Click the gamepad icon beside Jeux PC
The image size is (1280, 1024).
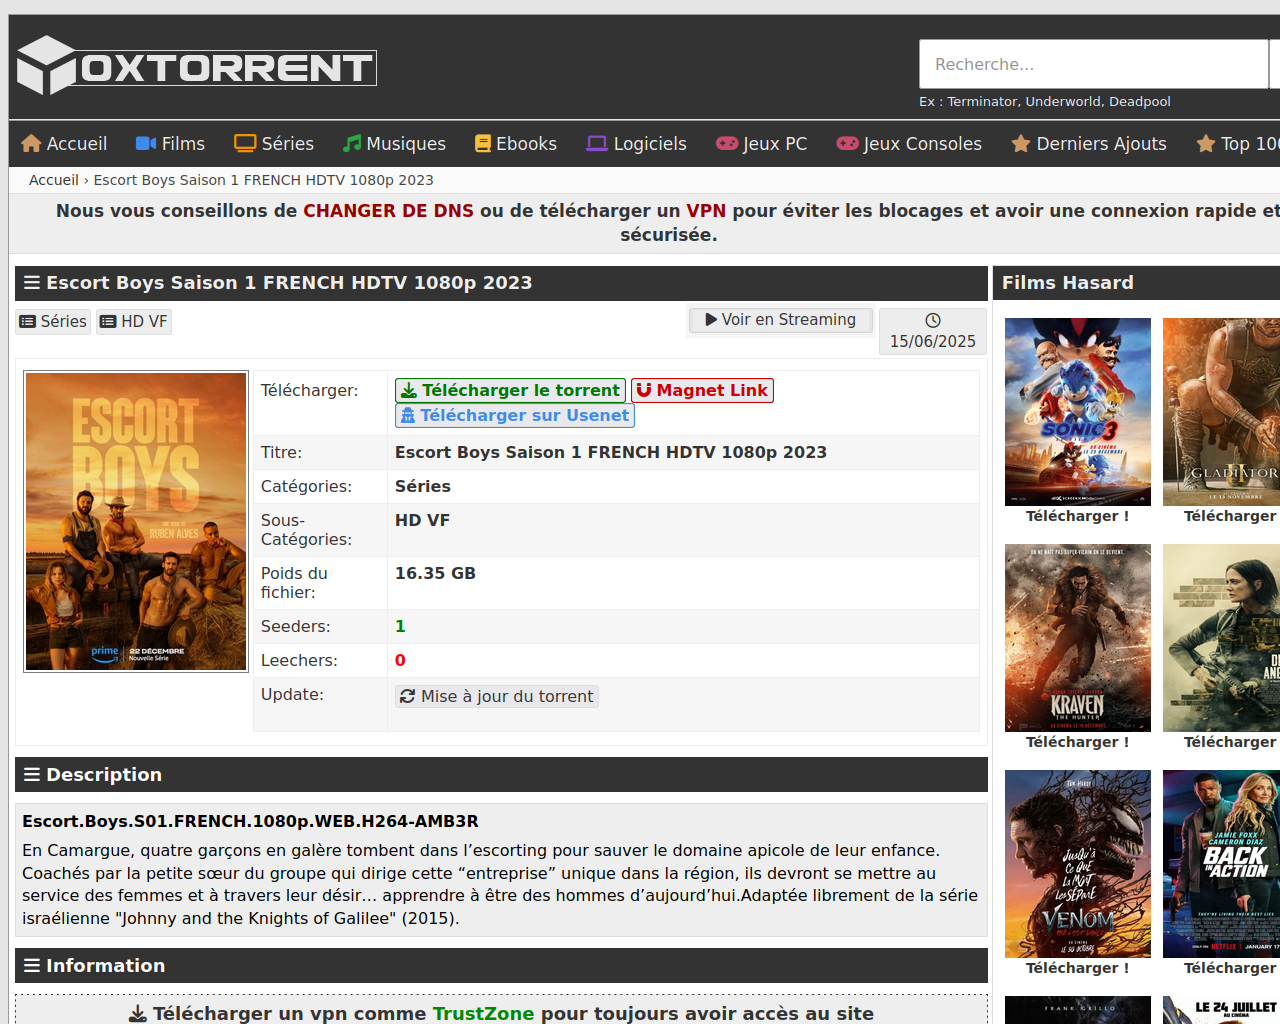727,143
